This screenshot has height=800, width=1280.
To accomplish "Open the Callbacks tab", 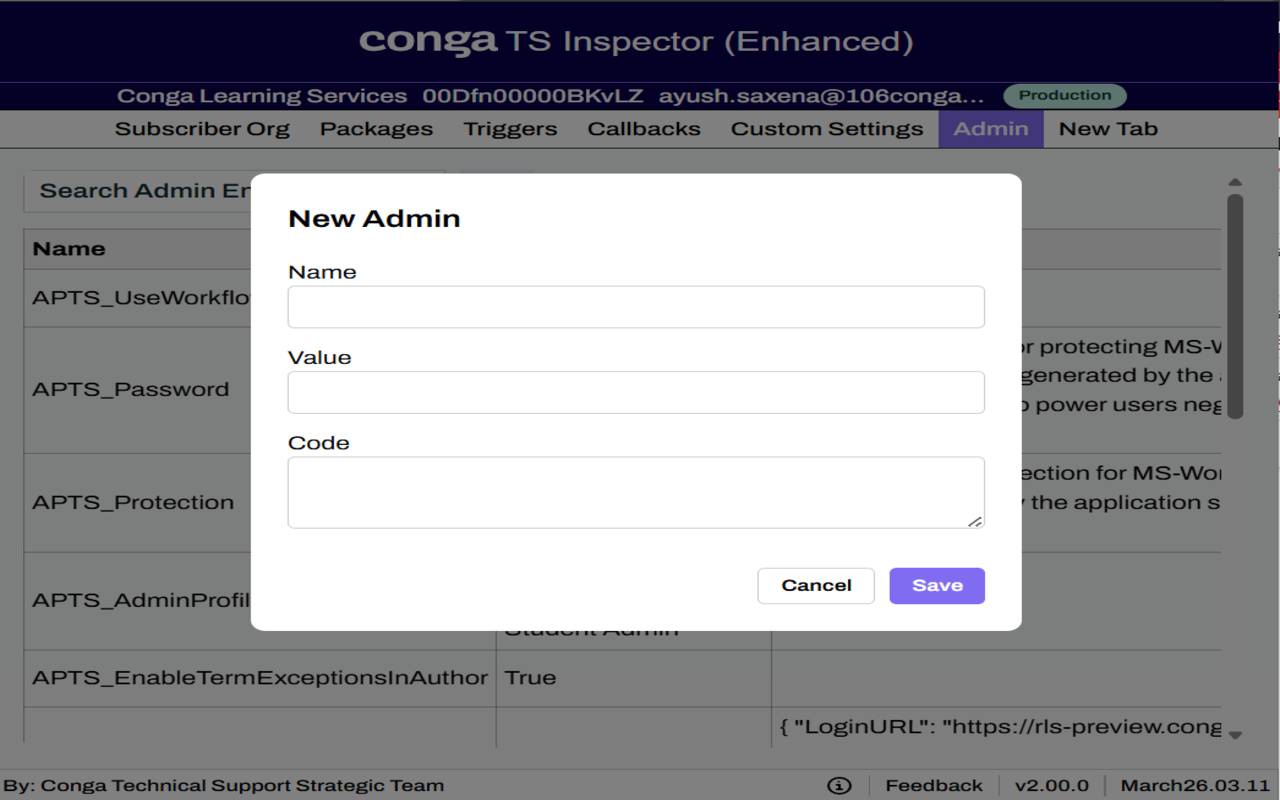I will tap(644, 129).
